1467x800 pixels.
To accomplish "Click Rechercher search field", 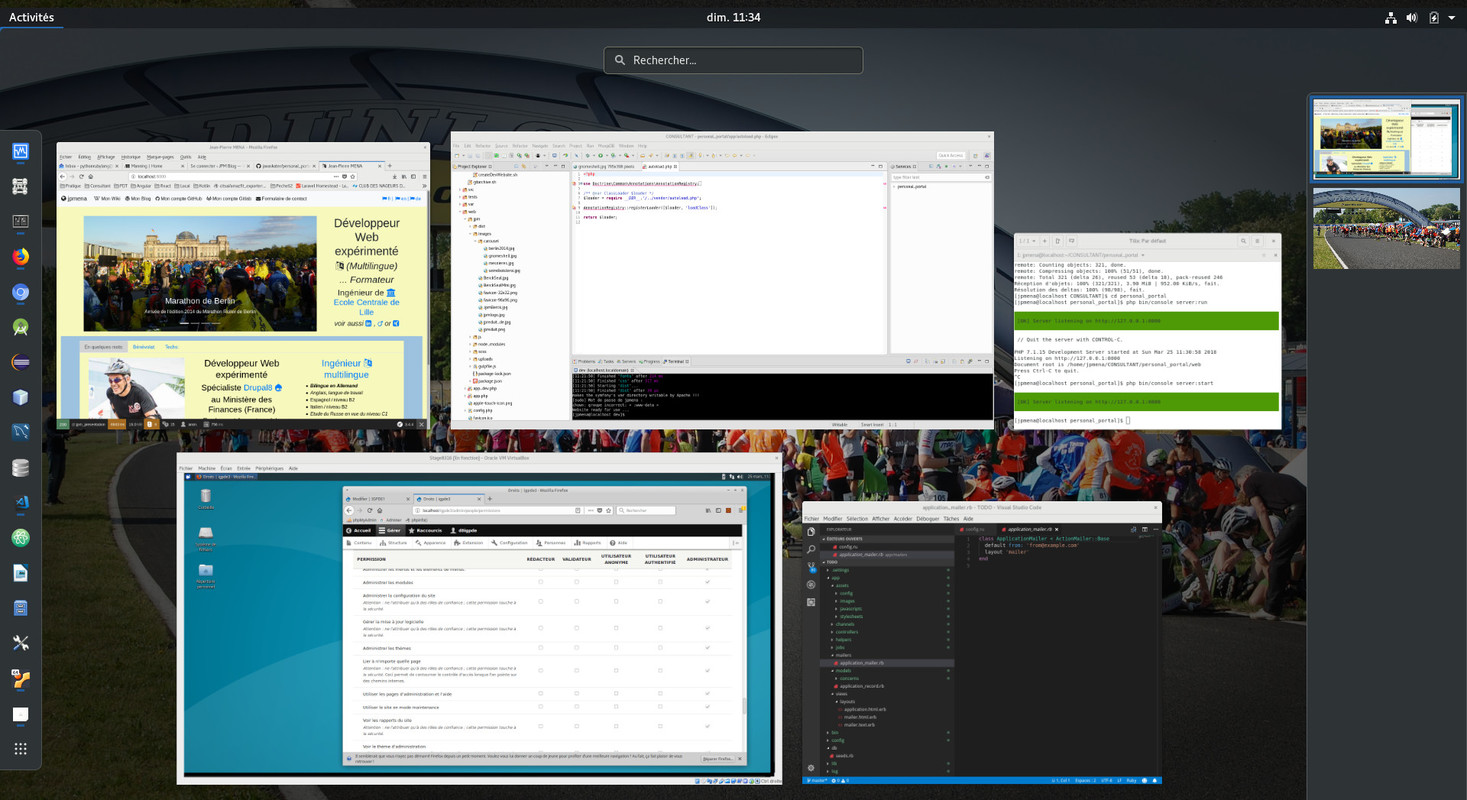I will click(x=733, y=60).
